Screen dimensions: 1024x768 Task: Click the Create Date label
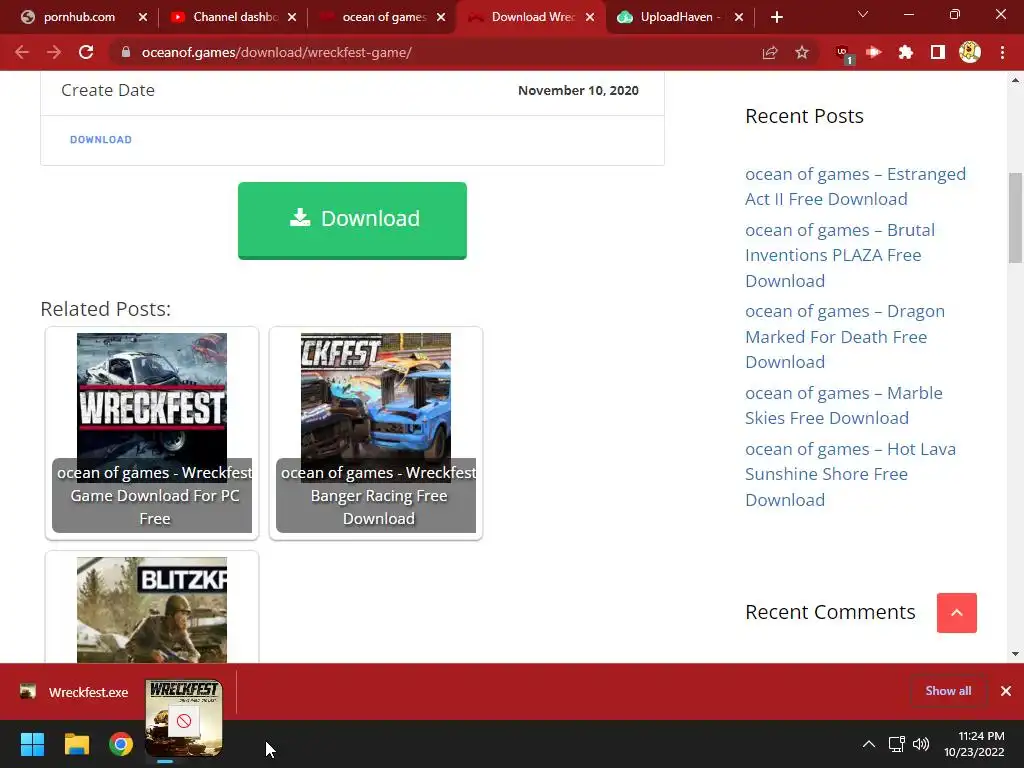point(108,90)
